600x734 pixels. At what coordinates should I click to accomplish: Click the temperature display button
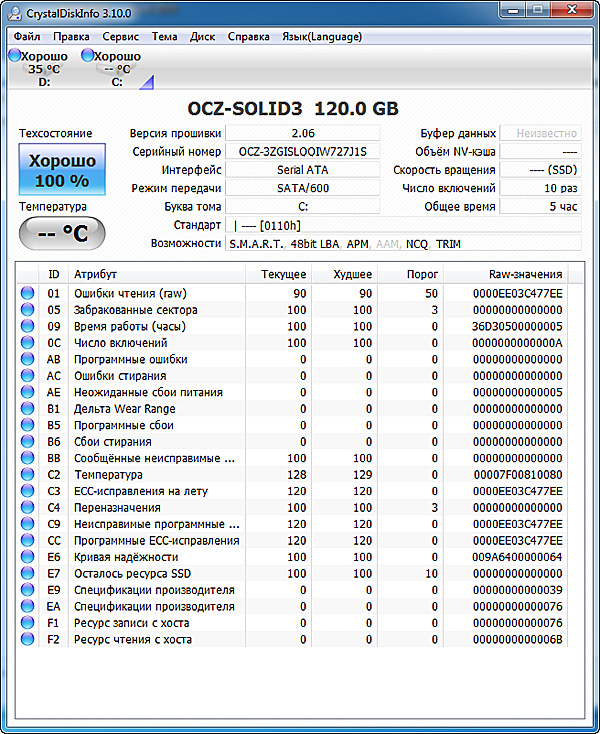(62, 233)
